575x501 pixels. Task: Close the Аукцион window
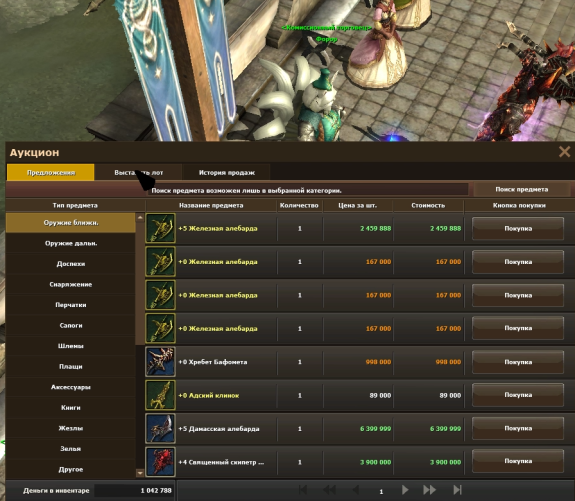coord(564,151)
